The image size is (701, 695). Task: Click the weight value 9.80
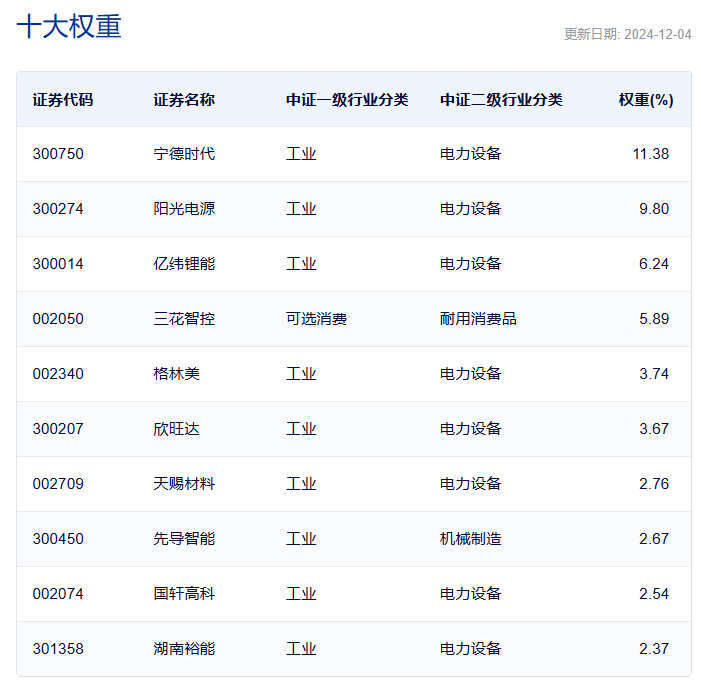[x=654, y=209]
